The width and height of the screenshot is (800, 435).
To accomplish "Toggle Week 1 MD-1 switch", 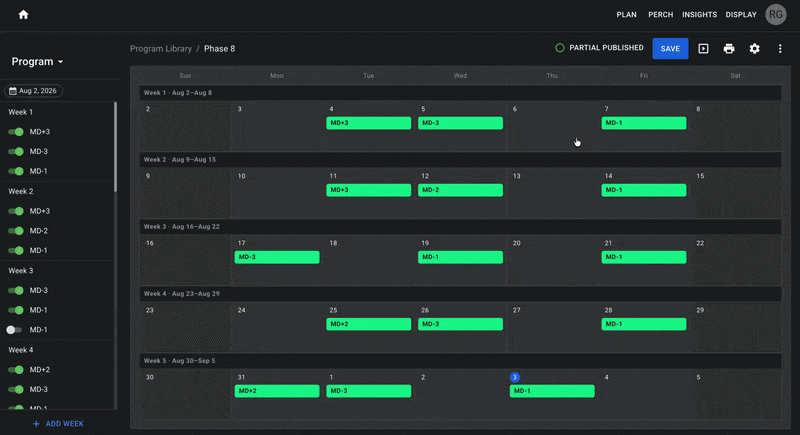I will click(x=16, y=171).
